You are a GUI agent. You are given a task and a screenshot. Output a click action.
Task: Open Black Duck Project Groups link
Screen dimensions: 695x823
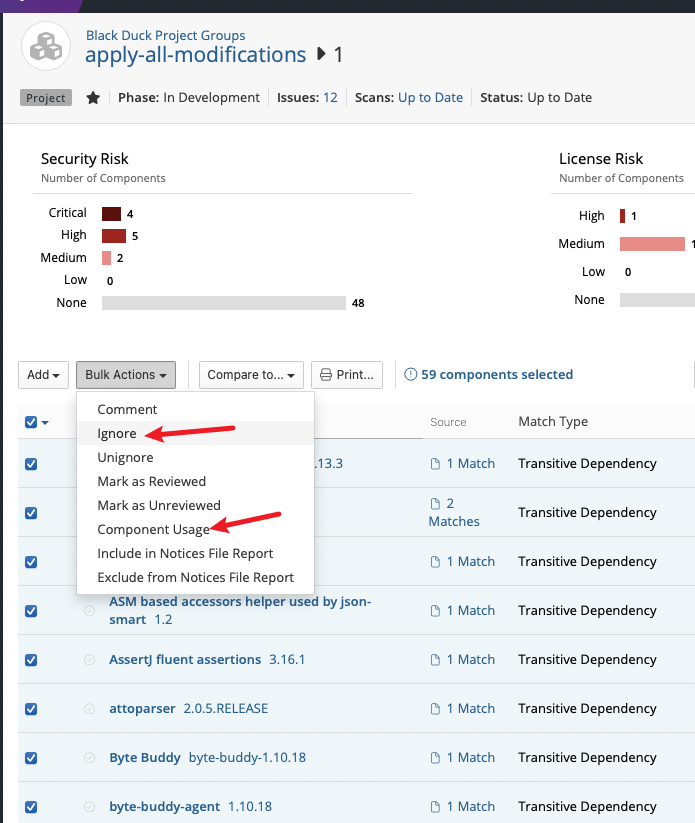pyautogui.click(x=165, y=35)
